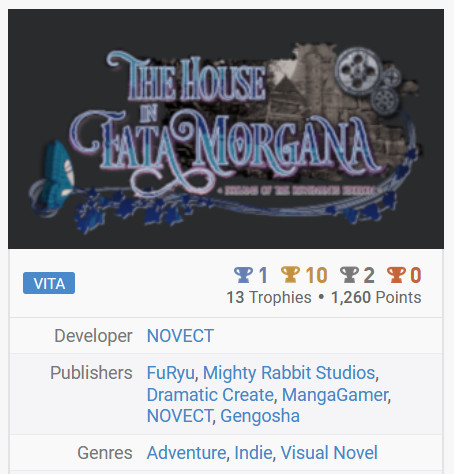This screenshot has height=474, width=454.
Task: Open the FuRyu publisher link
Action: coord(171,373)
